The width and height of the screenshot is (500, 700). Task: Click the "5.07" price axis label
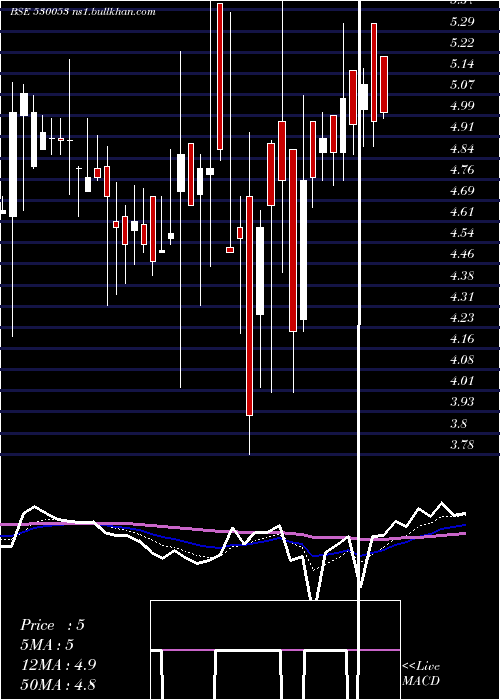[x=462, y=84]
